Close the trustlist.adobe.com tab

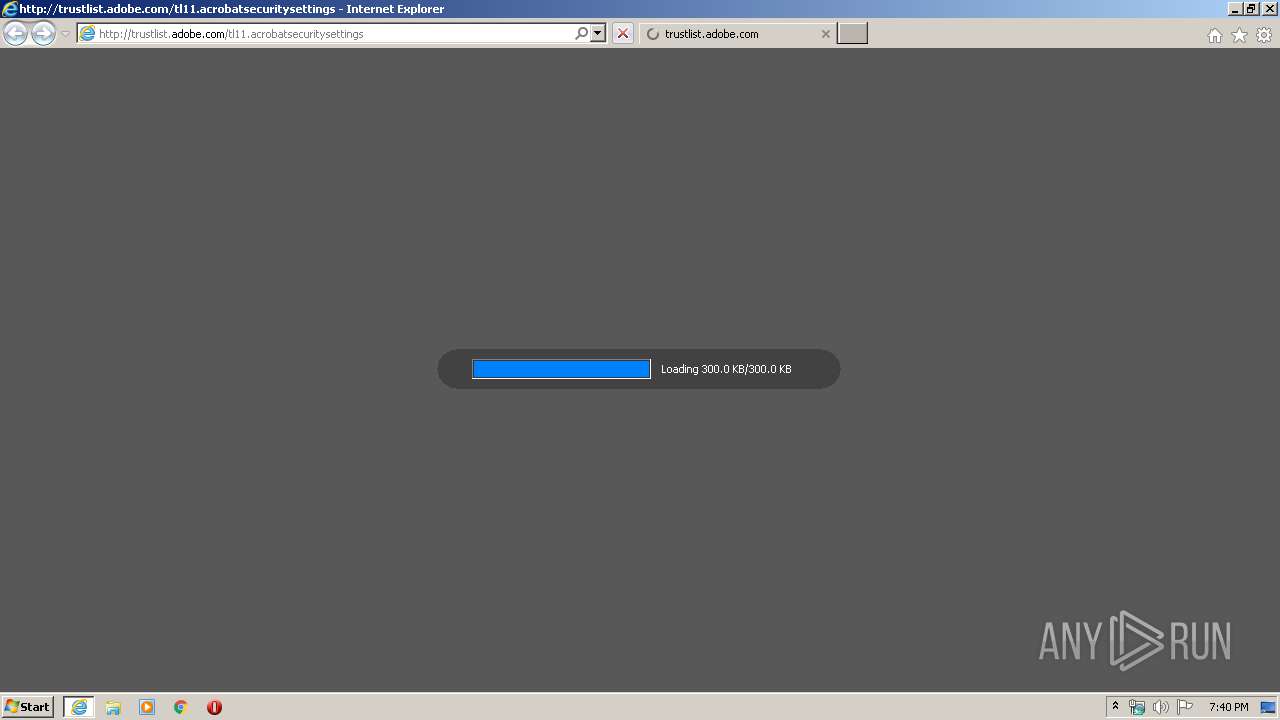(x=826, y=34)
